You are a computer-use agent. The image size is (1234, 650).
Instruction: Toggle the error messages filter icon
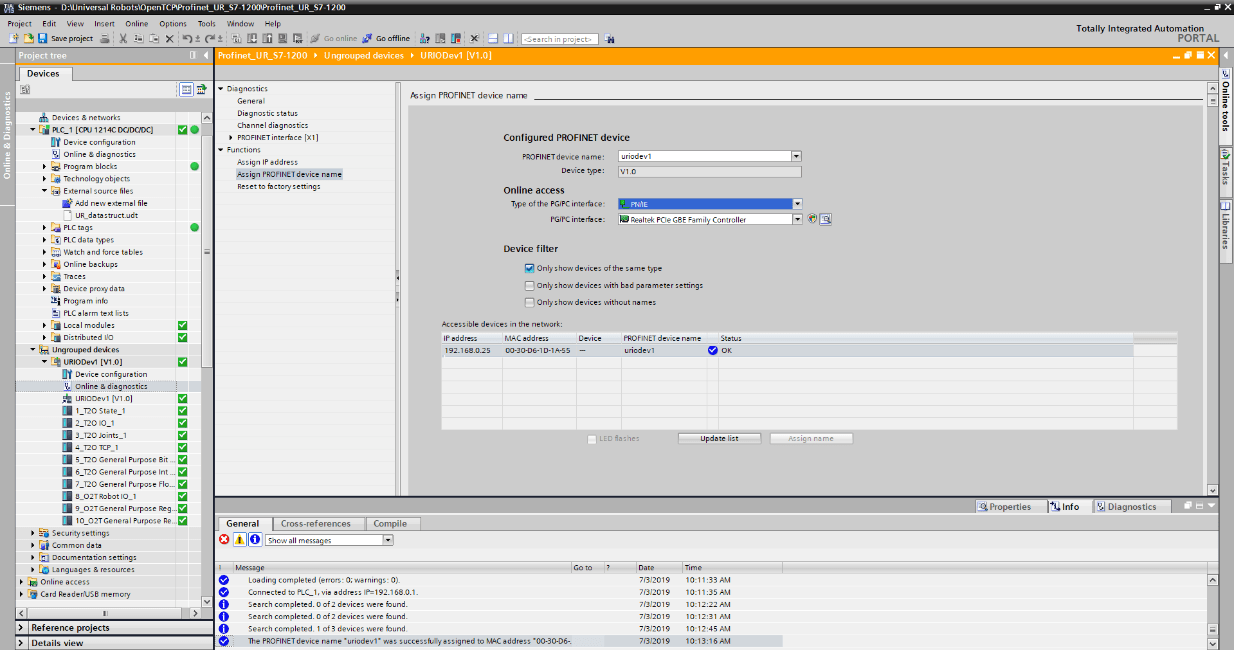point(225,540)
